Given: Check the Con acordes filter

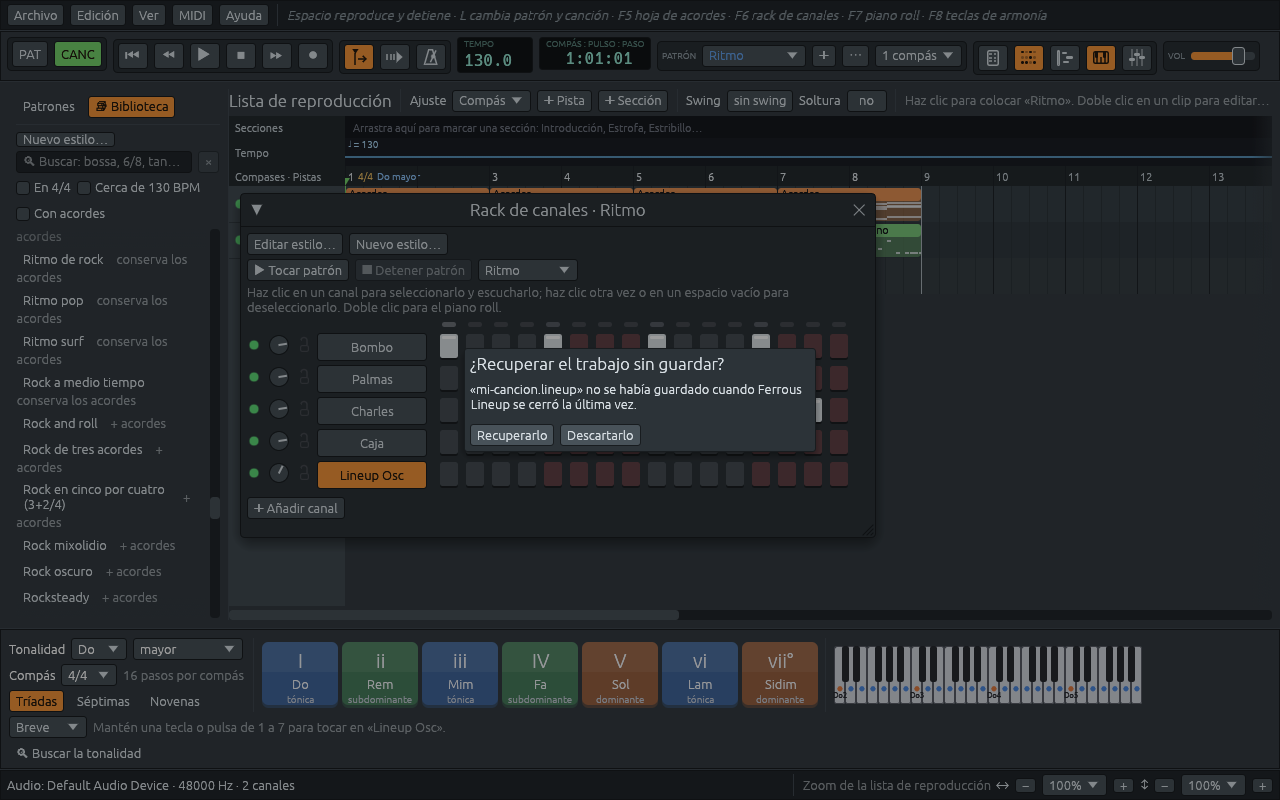Looking at the screenshot, I should pyautogui.click(x=23, y=214).
